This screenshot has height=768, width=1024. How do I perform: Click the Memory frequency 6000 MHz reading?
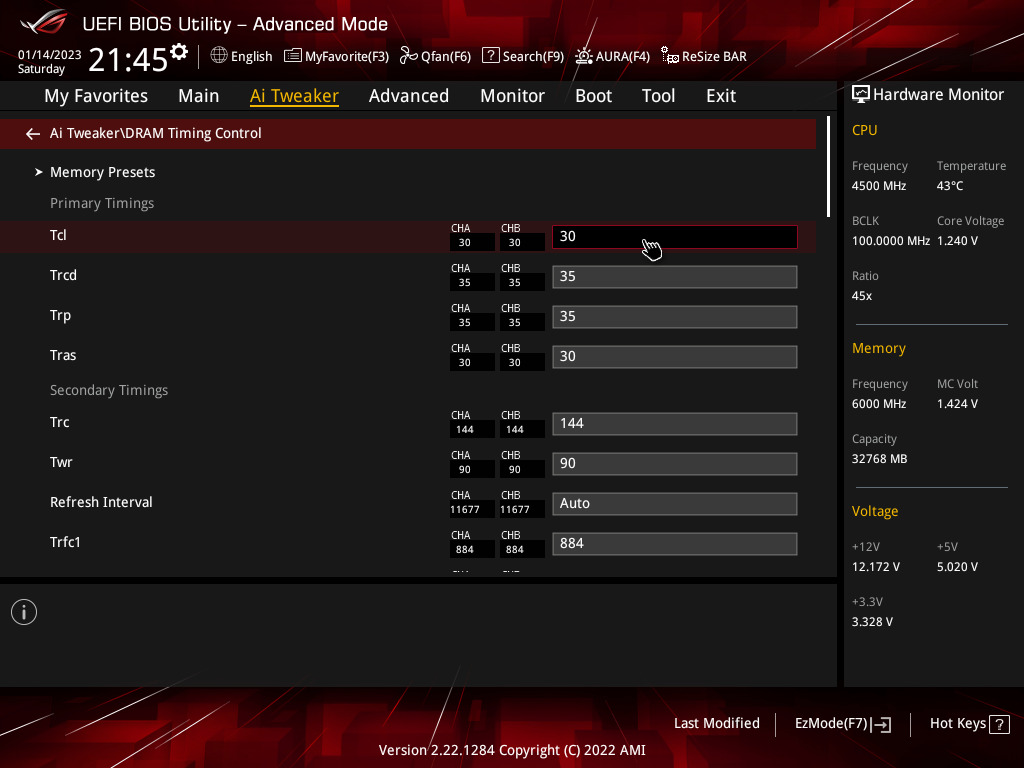[879, 404]
